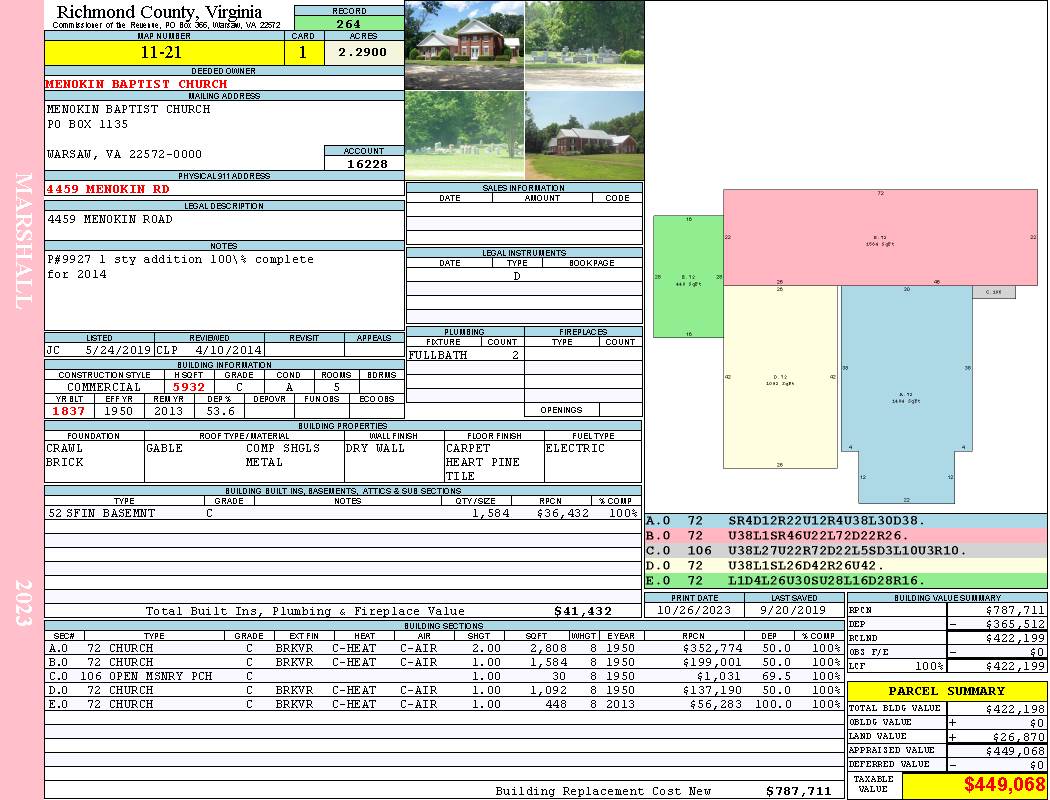Click map number value 11-21
This screenshot has height=800, width=1050.
coord(161,52)
